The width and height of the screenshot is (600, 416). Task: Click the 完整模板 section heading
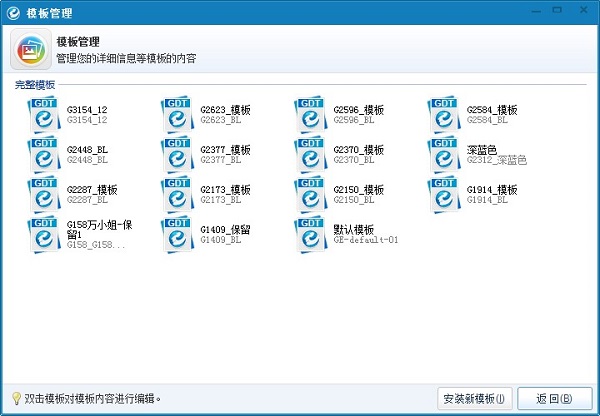(x=35, y=85)
